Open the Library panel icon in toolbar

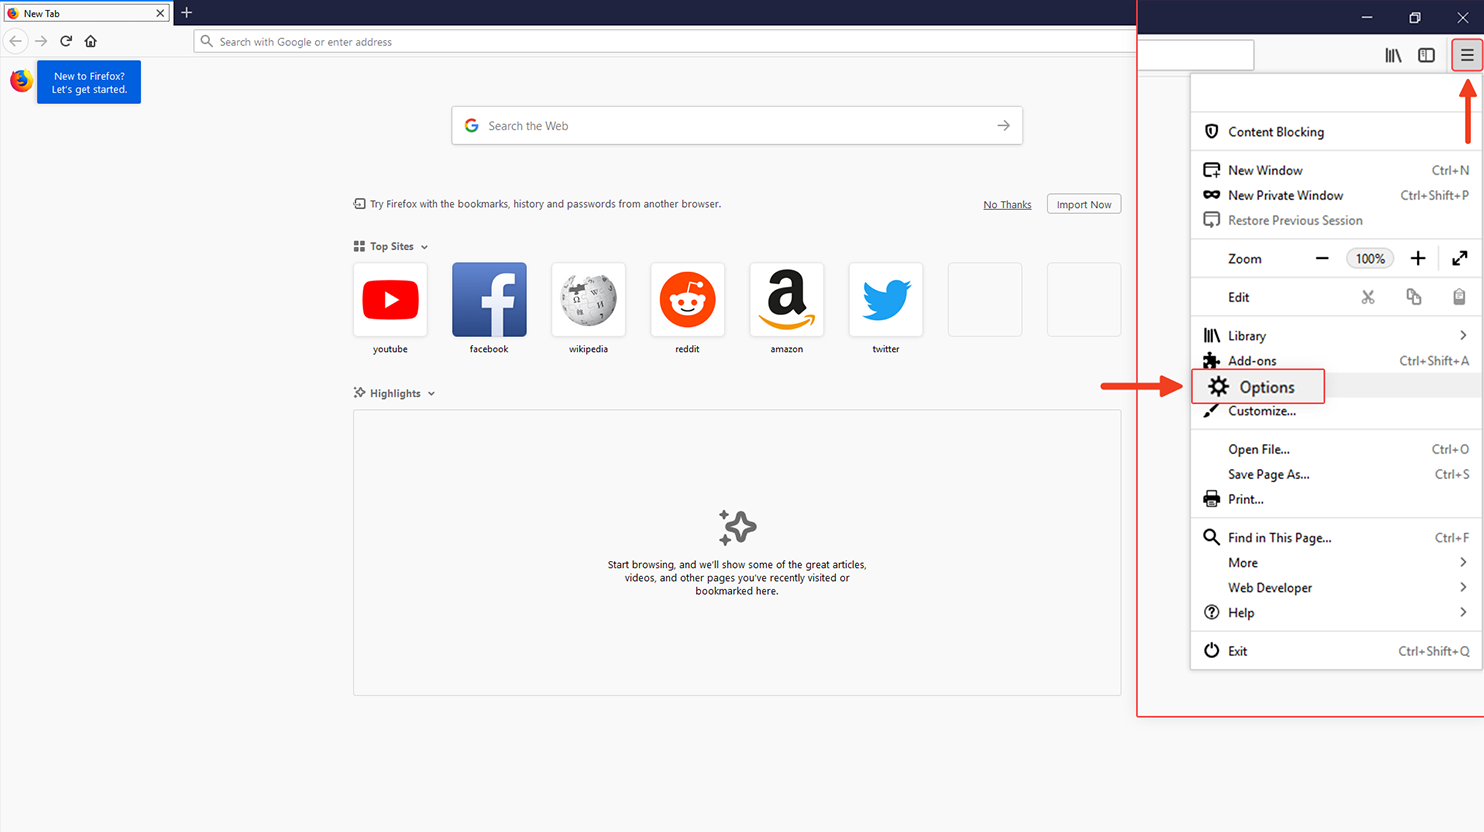tap(1393, 55)
